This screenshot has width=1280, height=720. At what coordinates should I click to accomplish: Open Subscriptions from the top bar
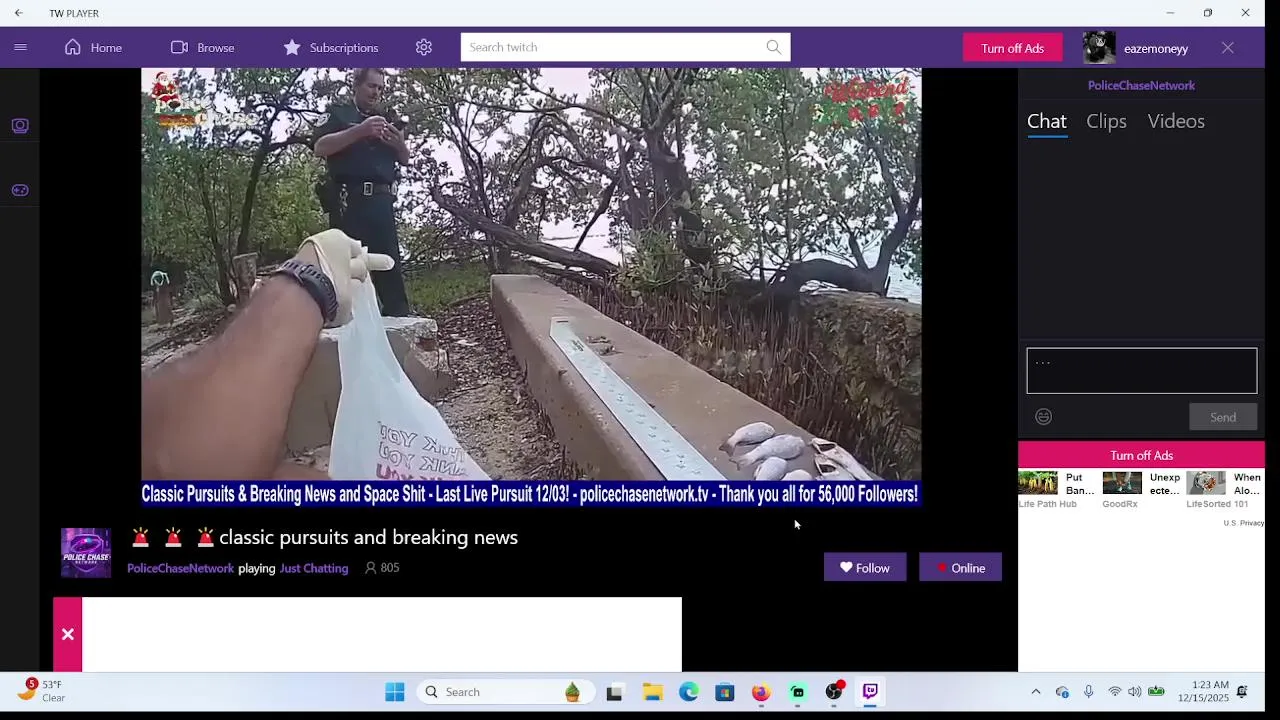tap(331, 47)
